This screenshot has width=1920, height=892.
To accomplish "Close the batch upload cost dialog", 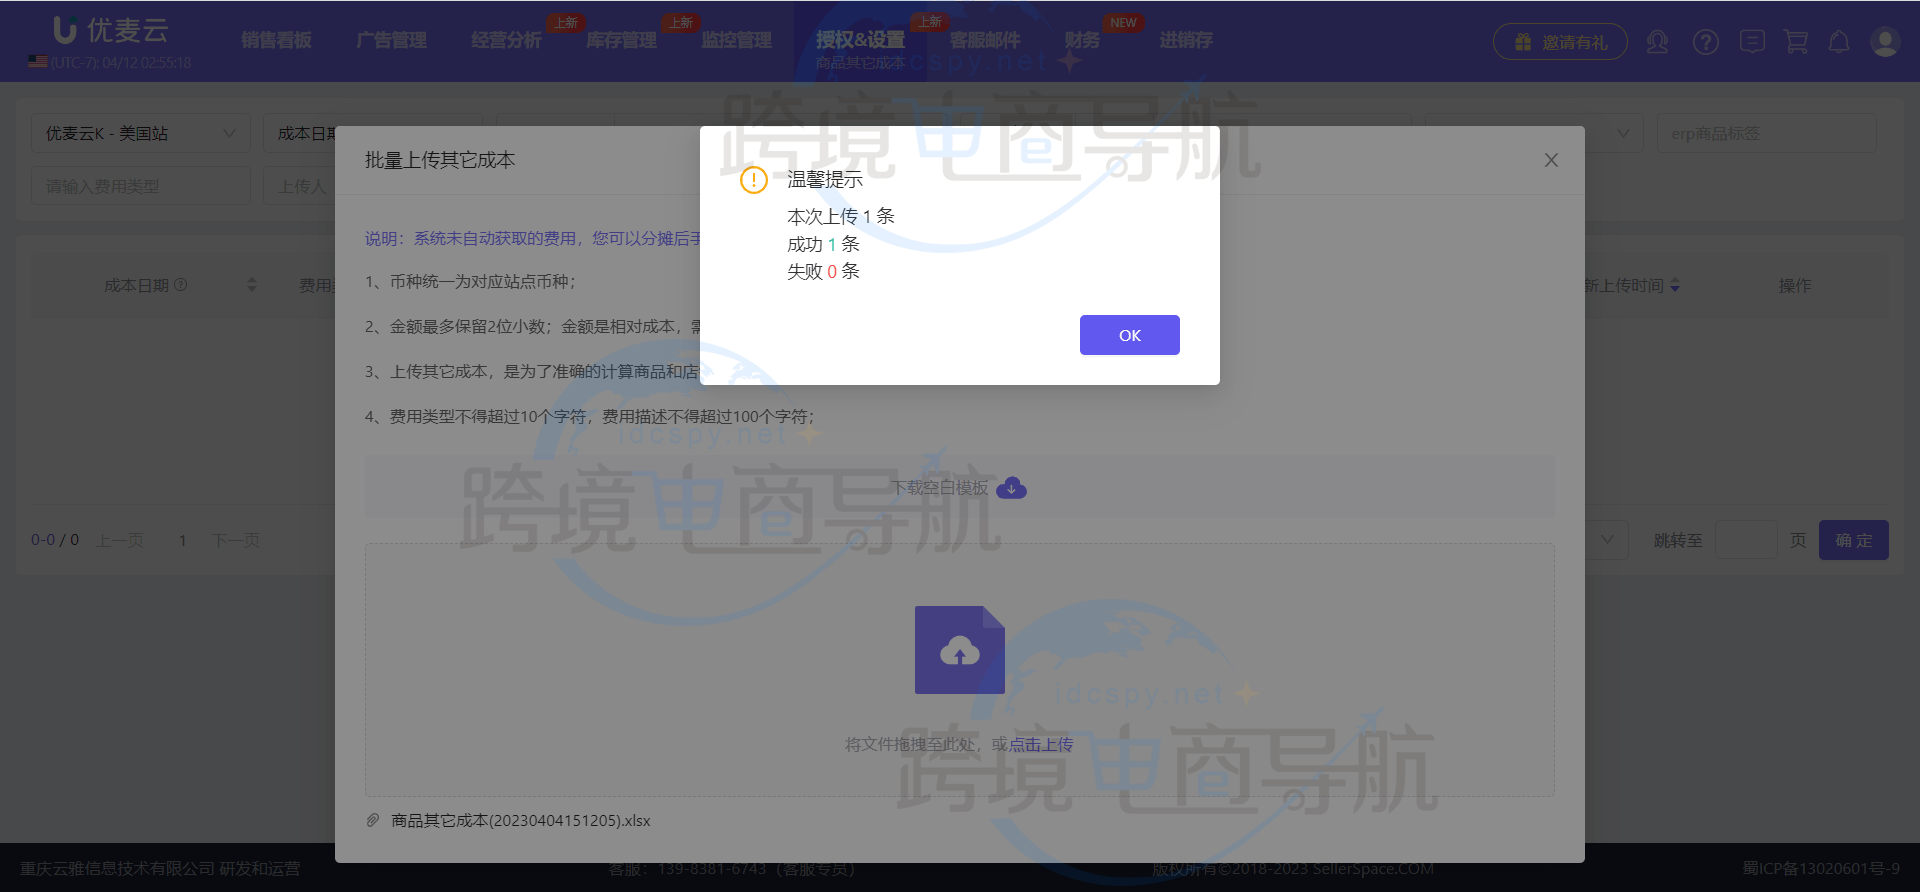I will coord(1551,160).
